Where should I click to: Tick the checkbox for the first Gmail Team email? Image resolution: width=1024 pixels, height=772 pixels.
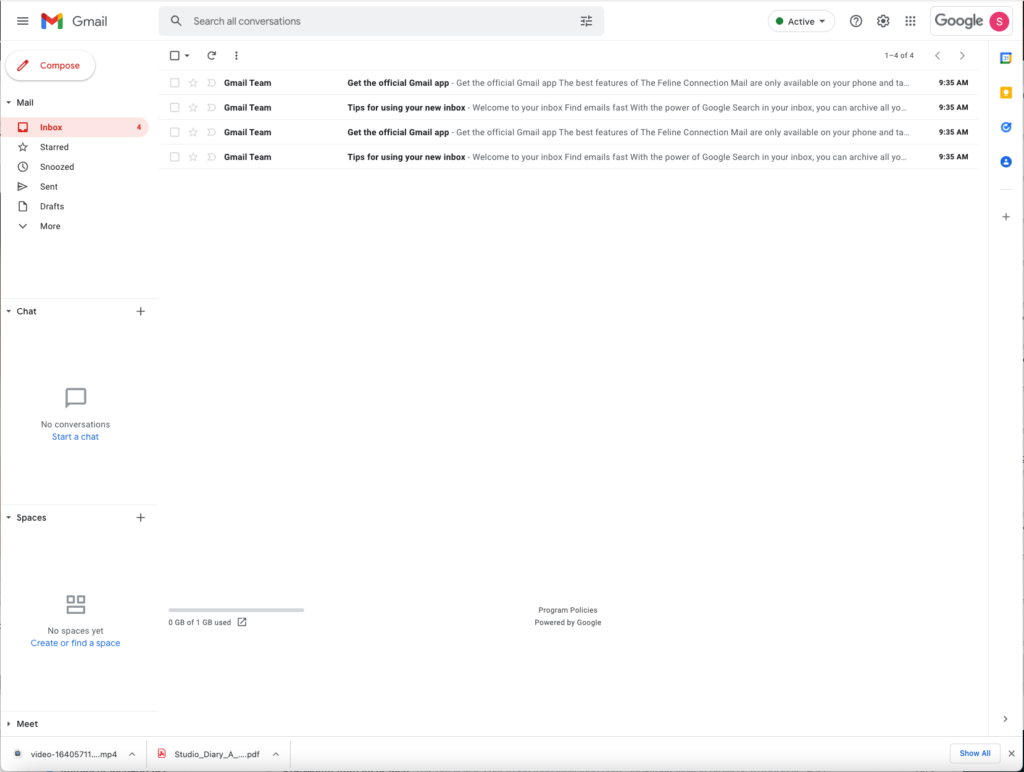(x=175, y=83)
